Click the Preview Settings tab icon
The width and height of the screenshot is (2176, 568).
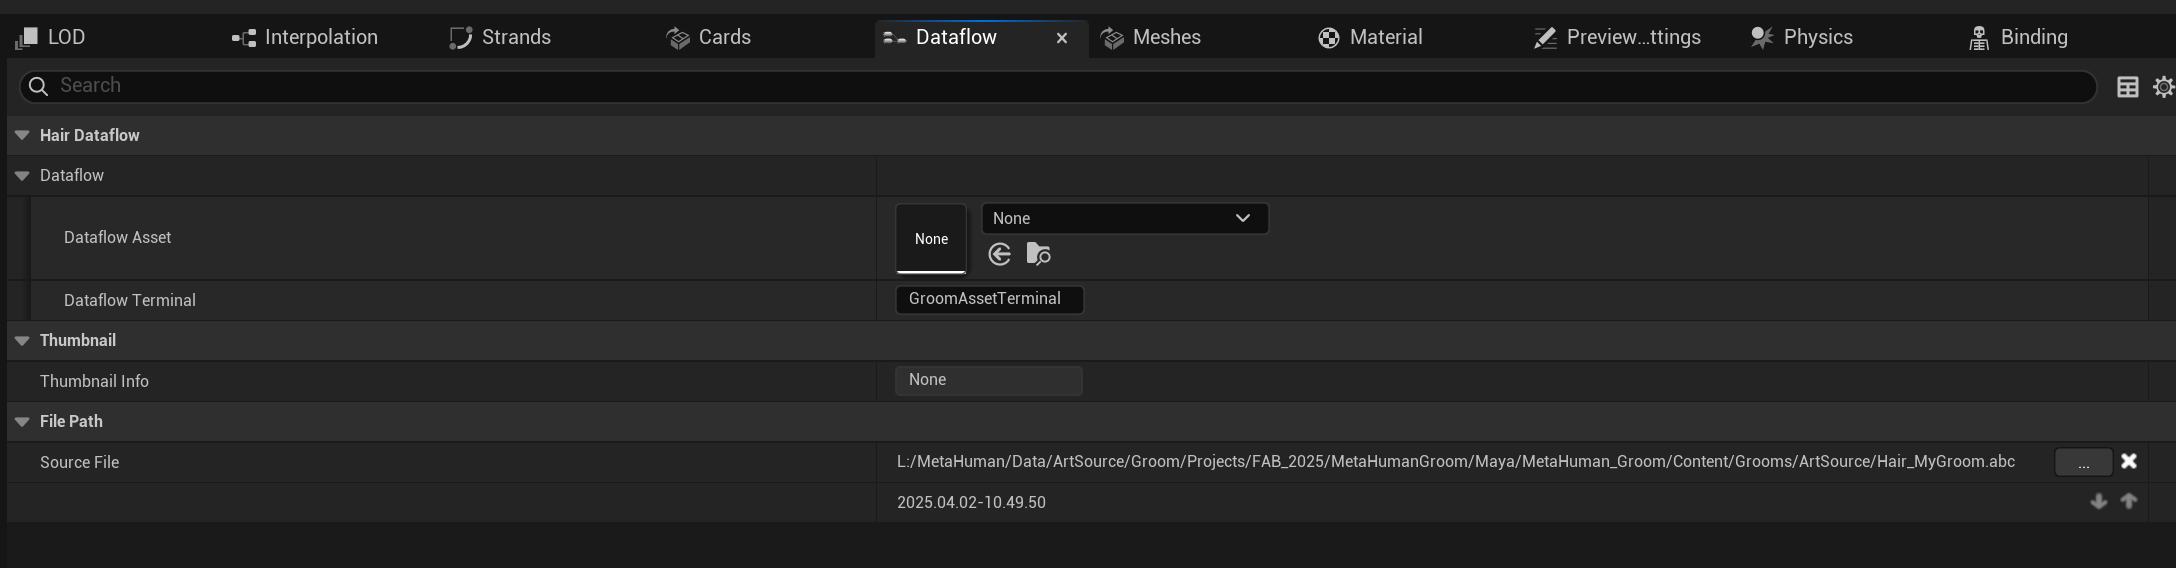[1546, 38]
